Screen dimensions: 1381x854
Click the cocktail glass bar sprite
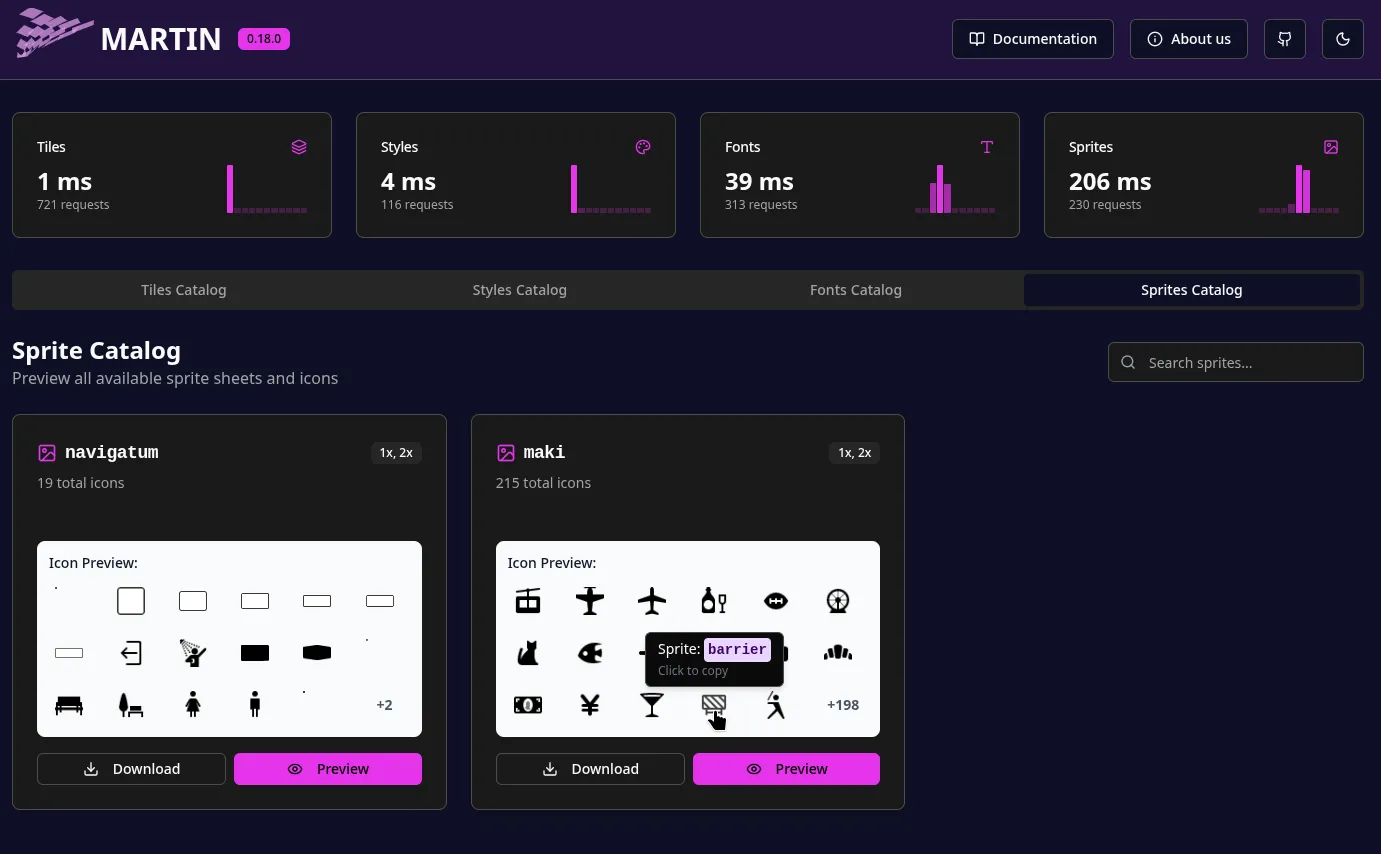point(652,705)
